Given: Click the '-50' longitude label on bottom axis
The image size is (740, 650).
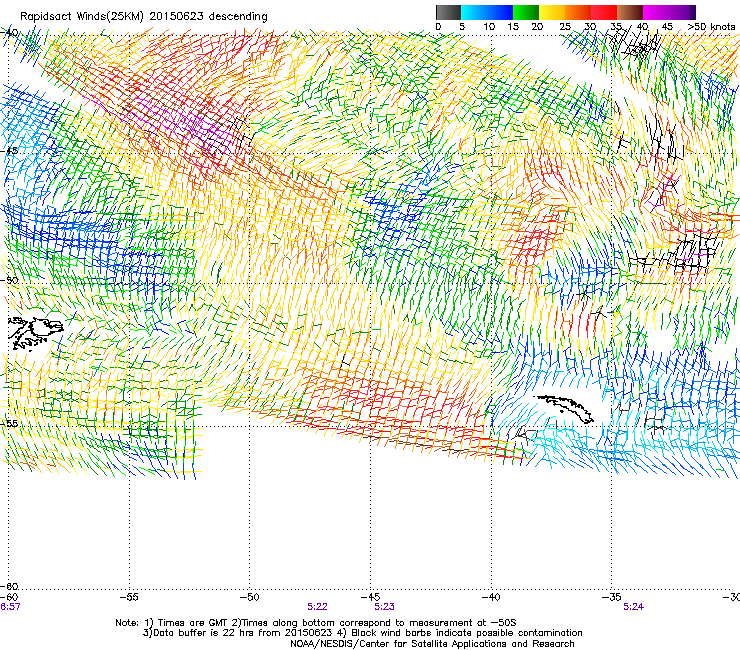Looking at the screenshot, I should 250,597.
